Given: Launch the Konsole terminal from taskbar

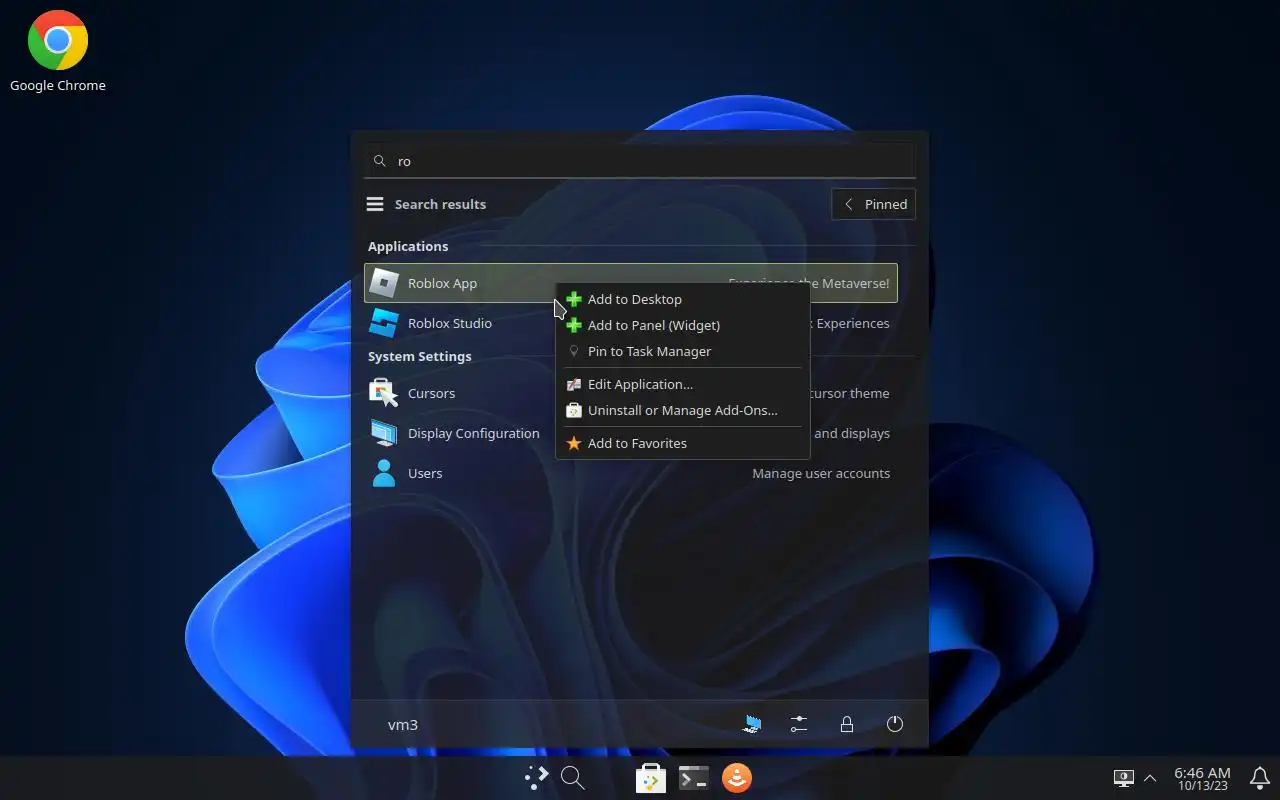Looking at the screenshot, I should 694,778.
